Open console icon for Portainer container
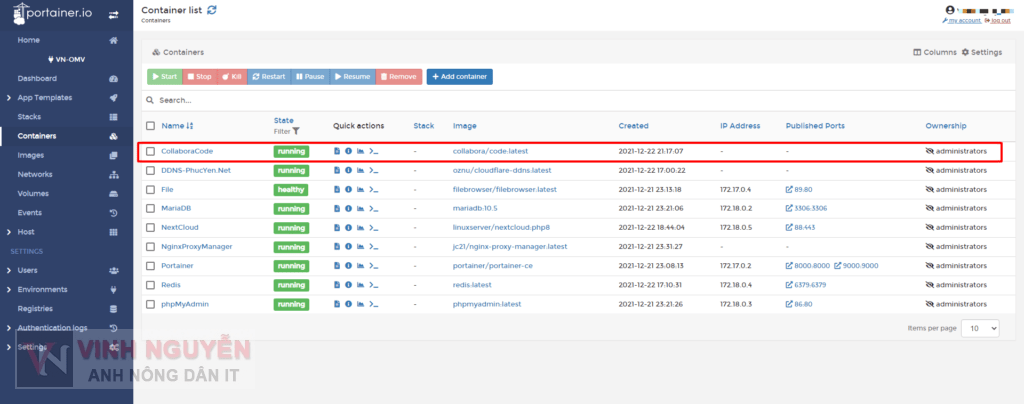1024x404 pixels. pos(374,266)
